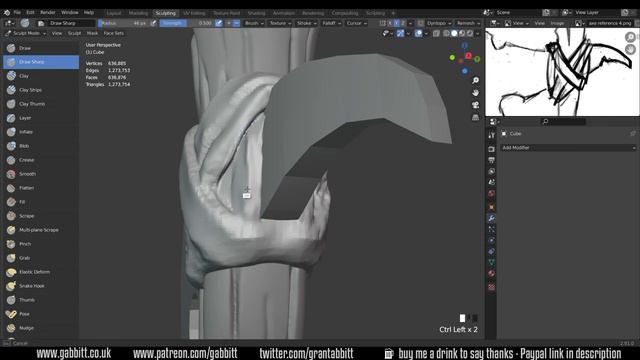Click the viewport pan hand icon

[476, 93]
